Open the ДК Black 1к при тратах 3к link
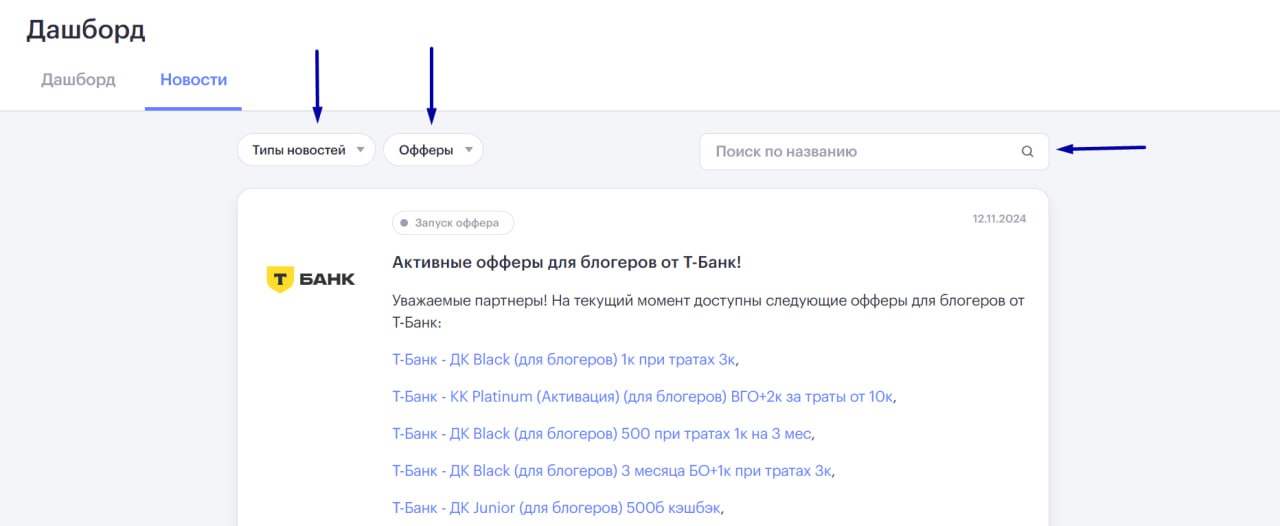The height and width of the screenshot is (526, 1280). (564, 359)
